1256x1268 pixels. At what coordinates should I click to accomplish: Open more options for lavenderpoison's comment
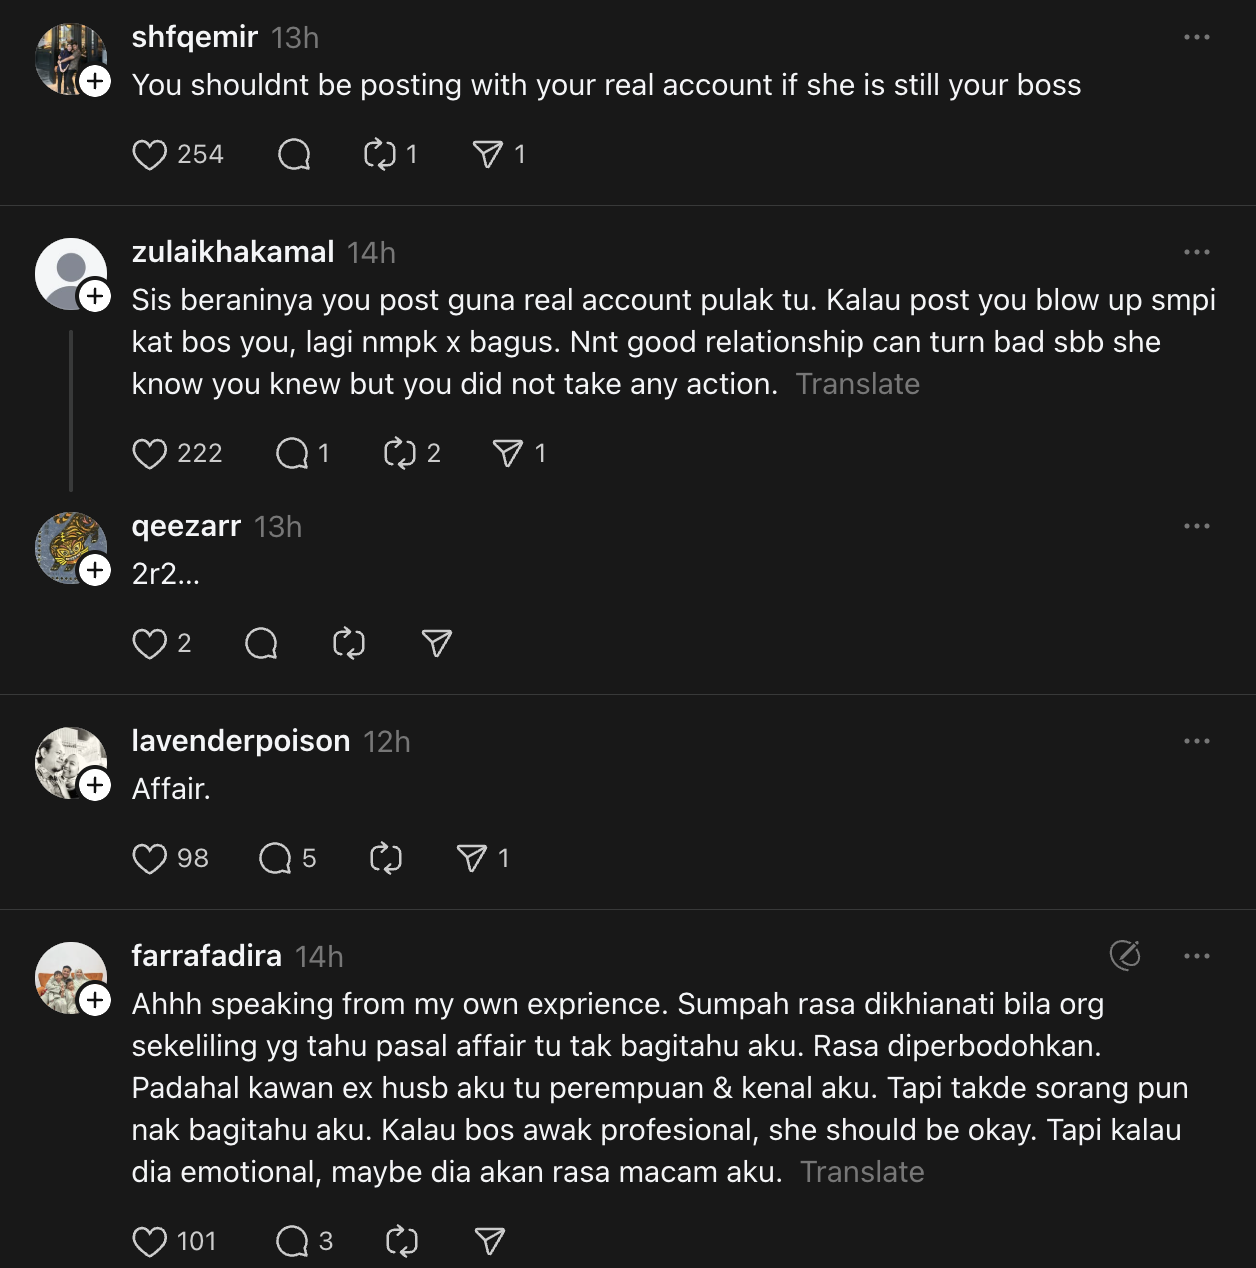pos(1196,742)
